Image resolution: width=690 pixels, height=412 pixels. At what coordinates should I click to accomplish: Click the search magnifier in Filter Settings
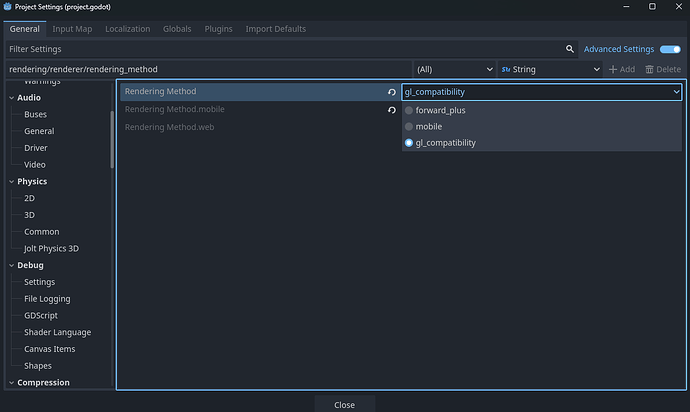point(570,49)
